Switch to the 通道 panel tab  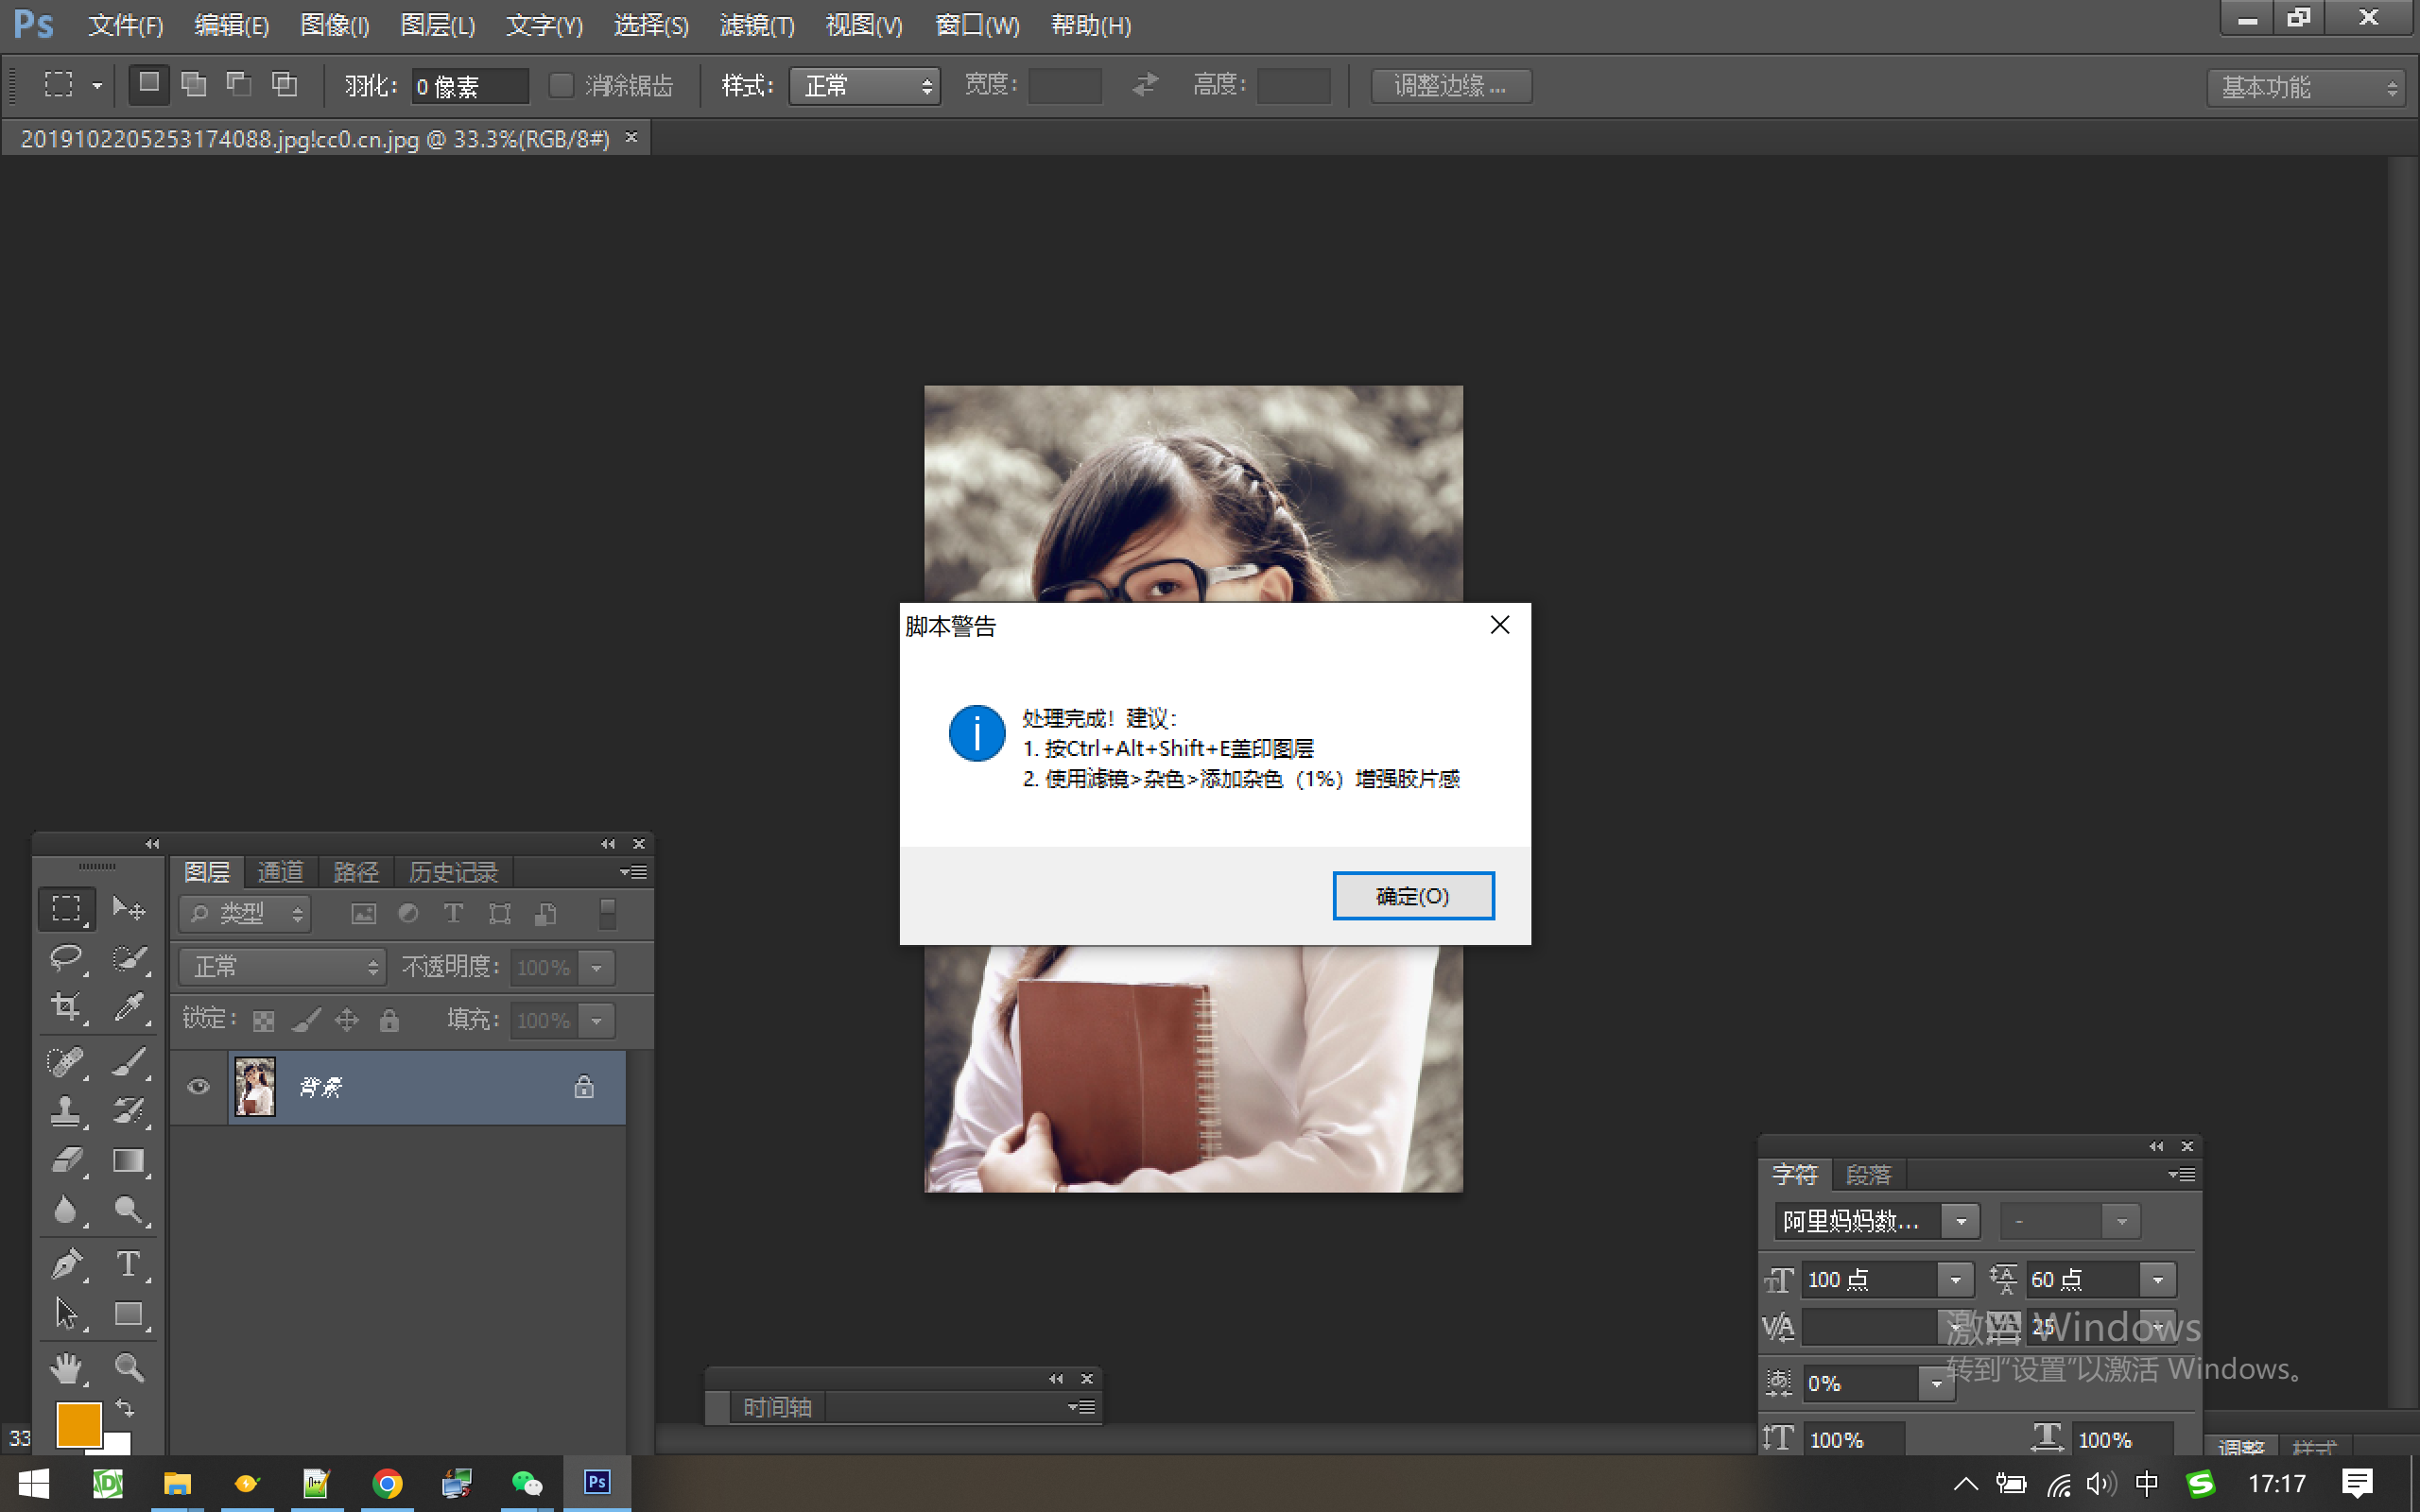tap(280, 871)
